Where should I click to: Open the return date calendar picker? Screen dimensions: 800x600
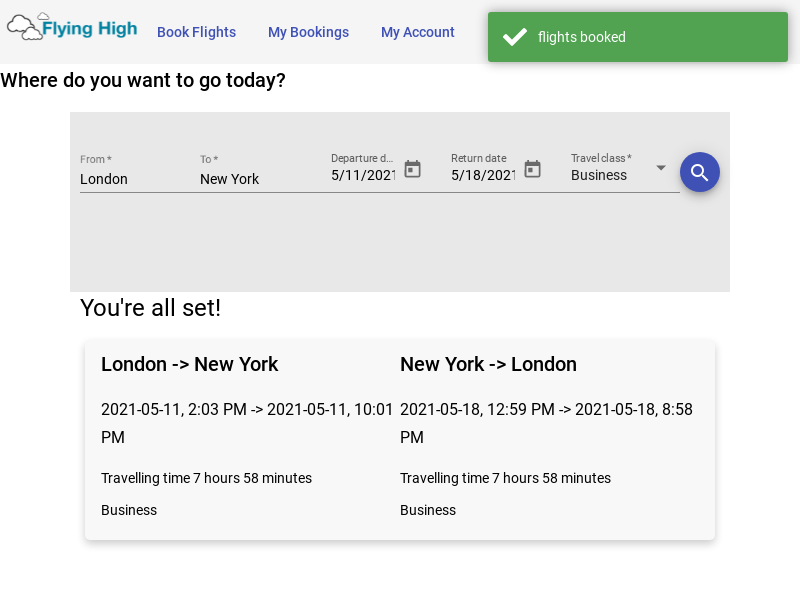[x=532, y=169]
